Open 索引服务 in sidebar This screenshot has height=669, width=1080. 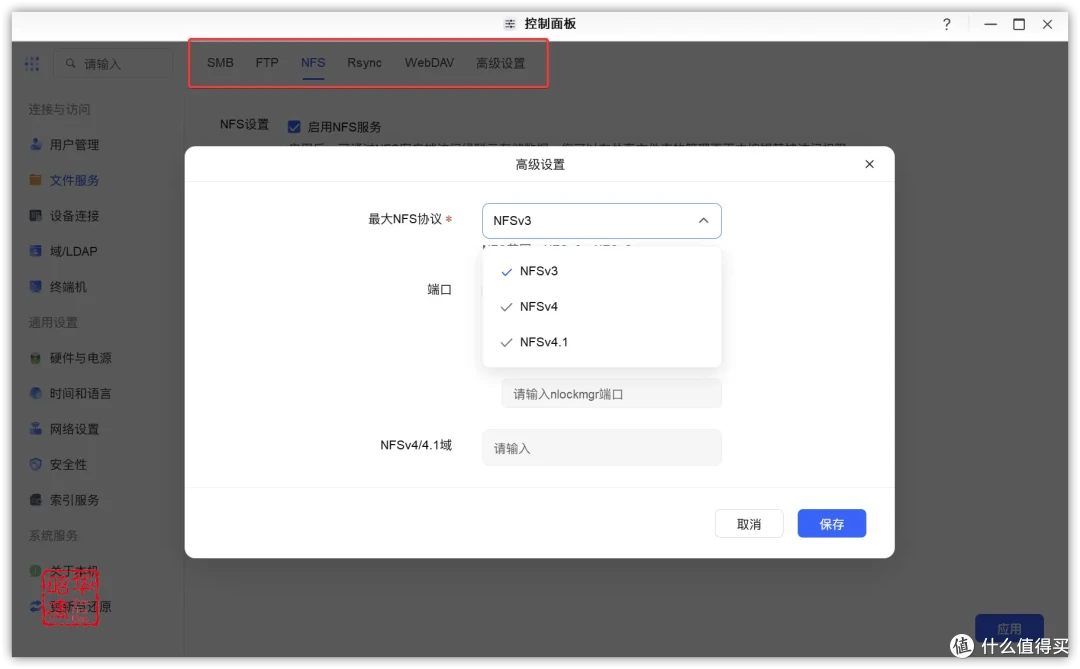pyautogui.click(x=74, y=500)
